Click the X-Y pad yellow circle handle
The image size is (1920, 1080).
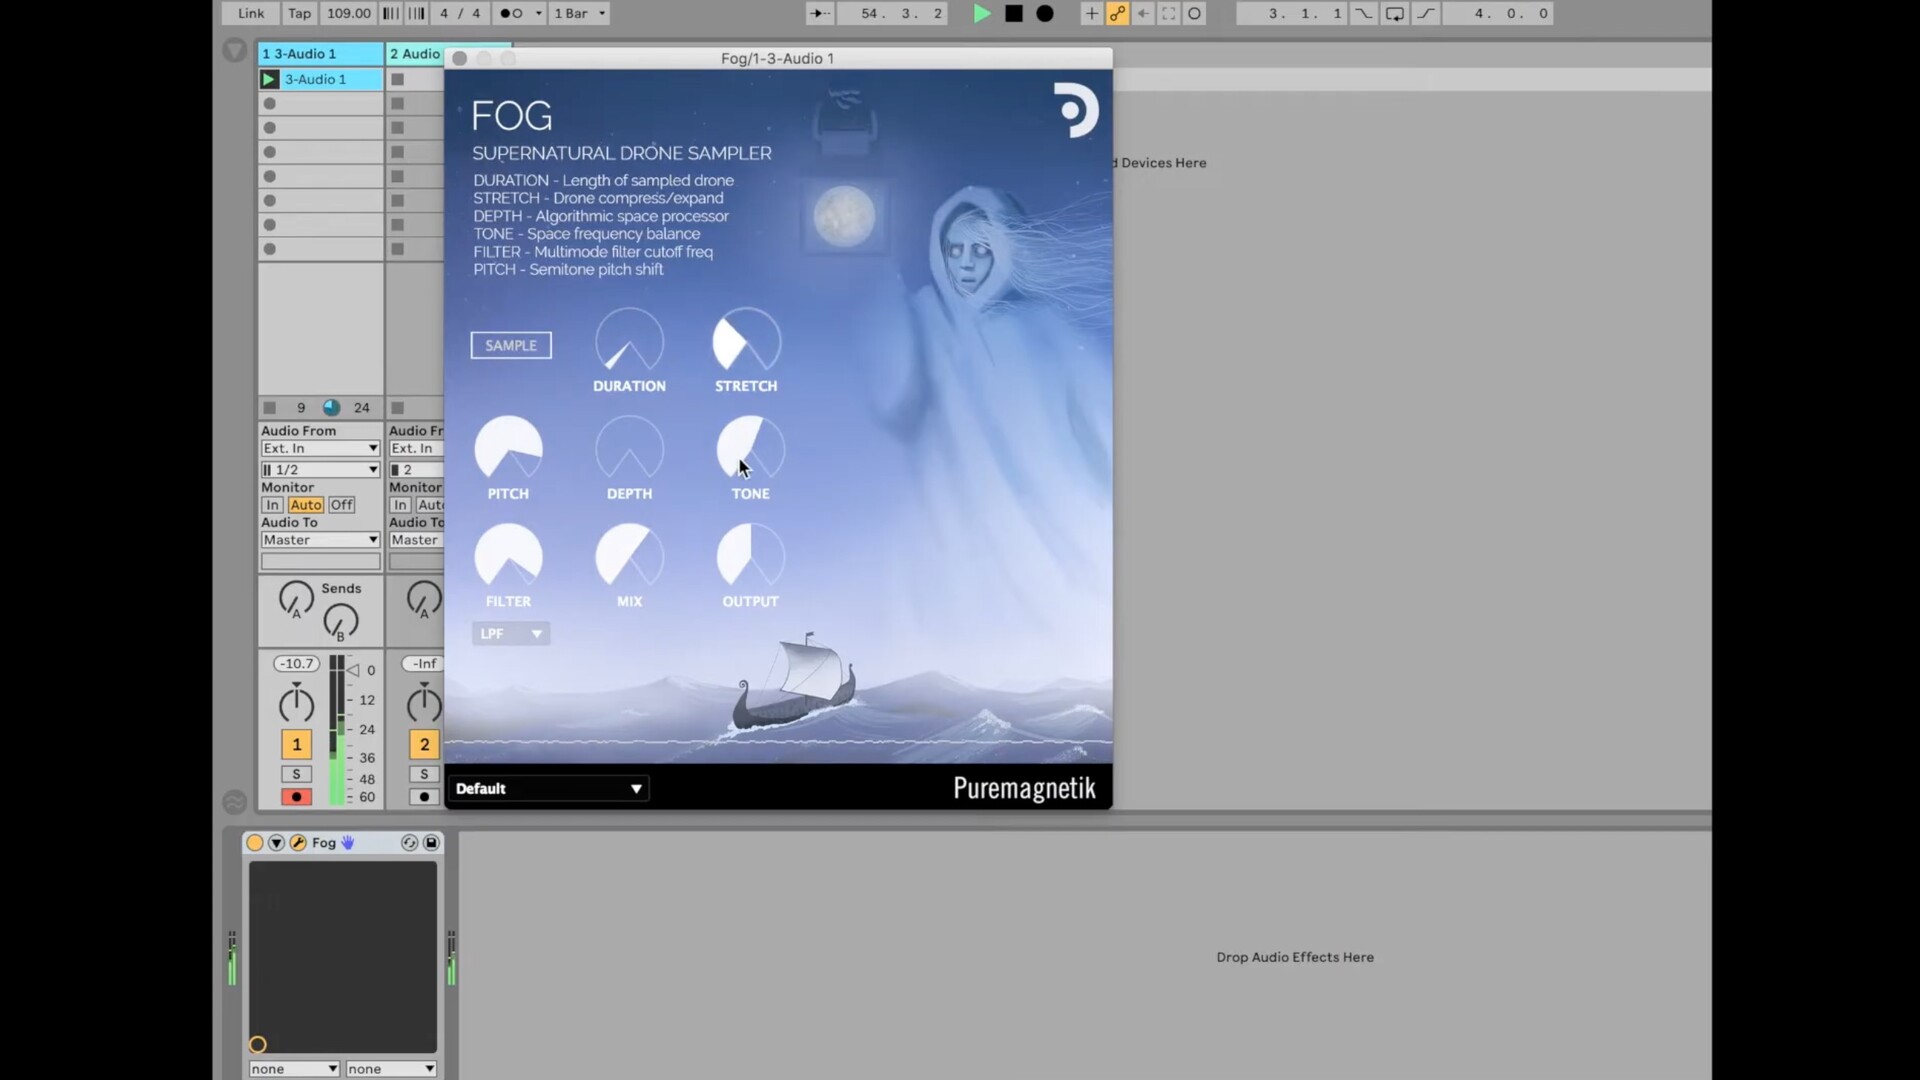258,1045
